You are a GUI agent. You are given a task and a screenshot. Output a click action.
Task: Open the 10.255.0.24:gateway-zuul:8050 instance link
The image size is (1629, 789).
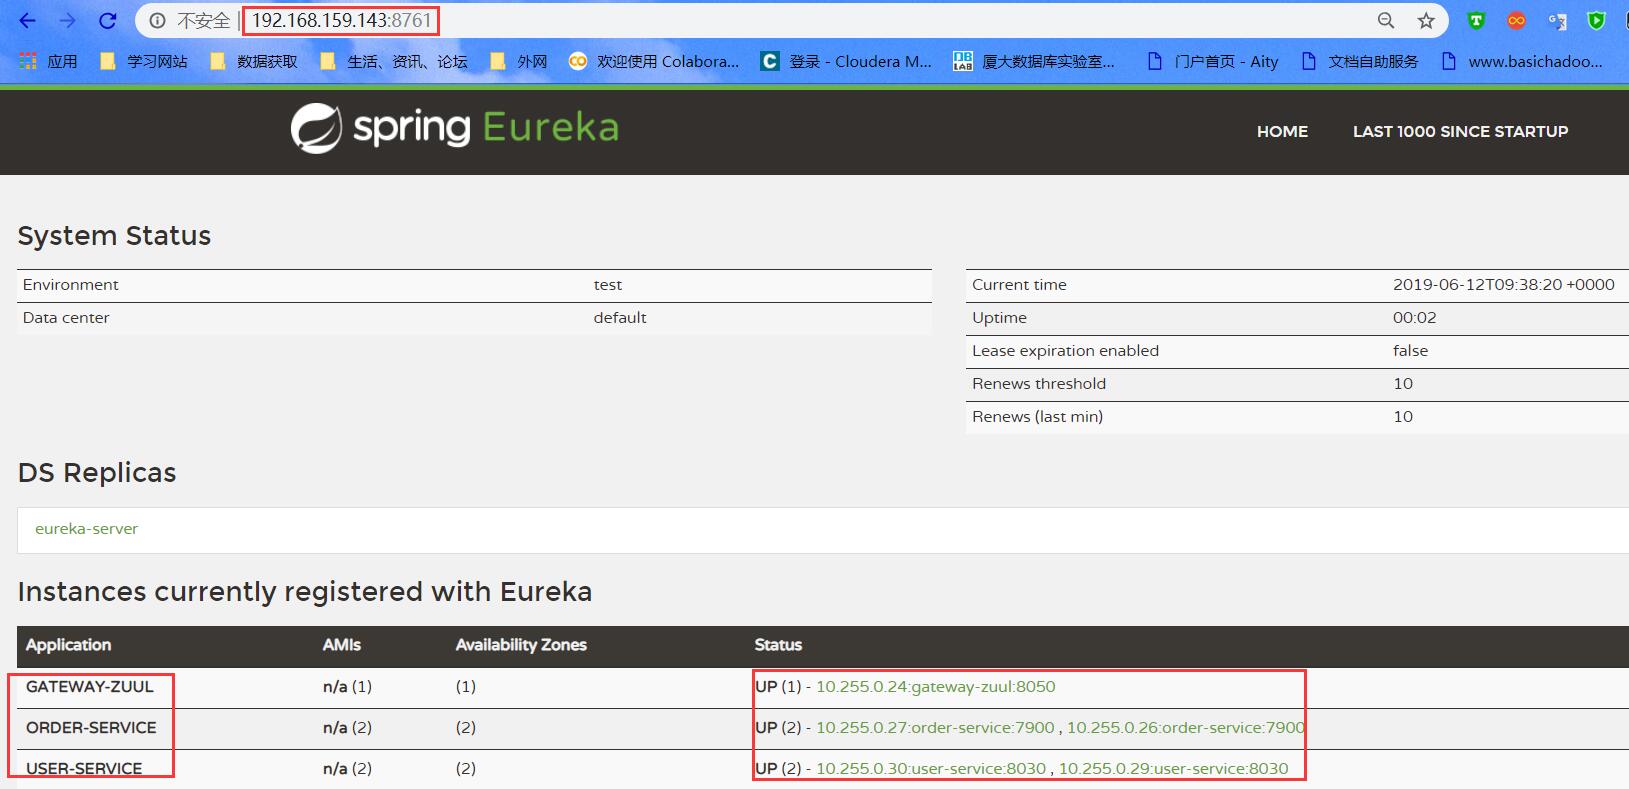click(x=935, y=686)
